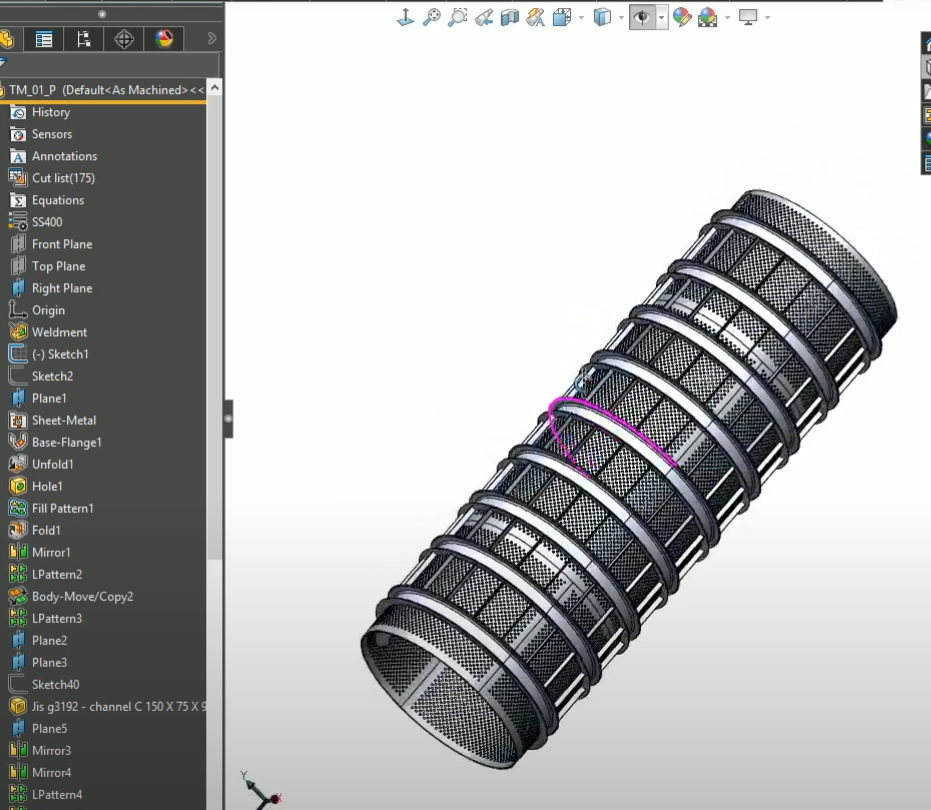This screenshot has width=931, height=810.
Task: Click the feature tree scroll-up arrow
Action: 215,89
